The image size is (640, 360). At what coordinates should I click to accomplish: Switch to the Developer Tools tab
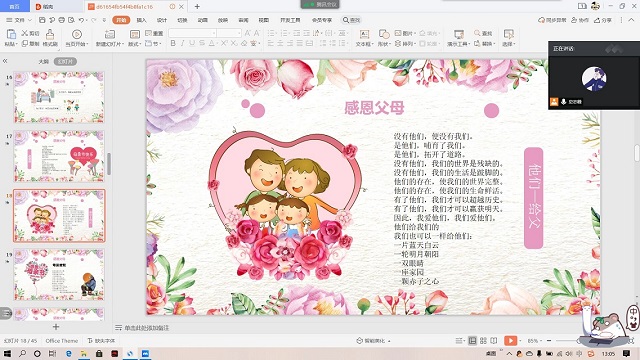pyautogui.click(x=290, y=20)
